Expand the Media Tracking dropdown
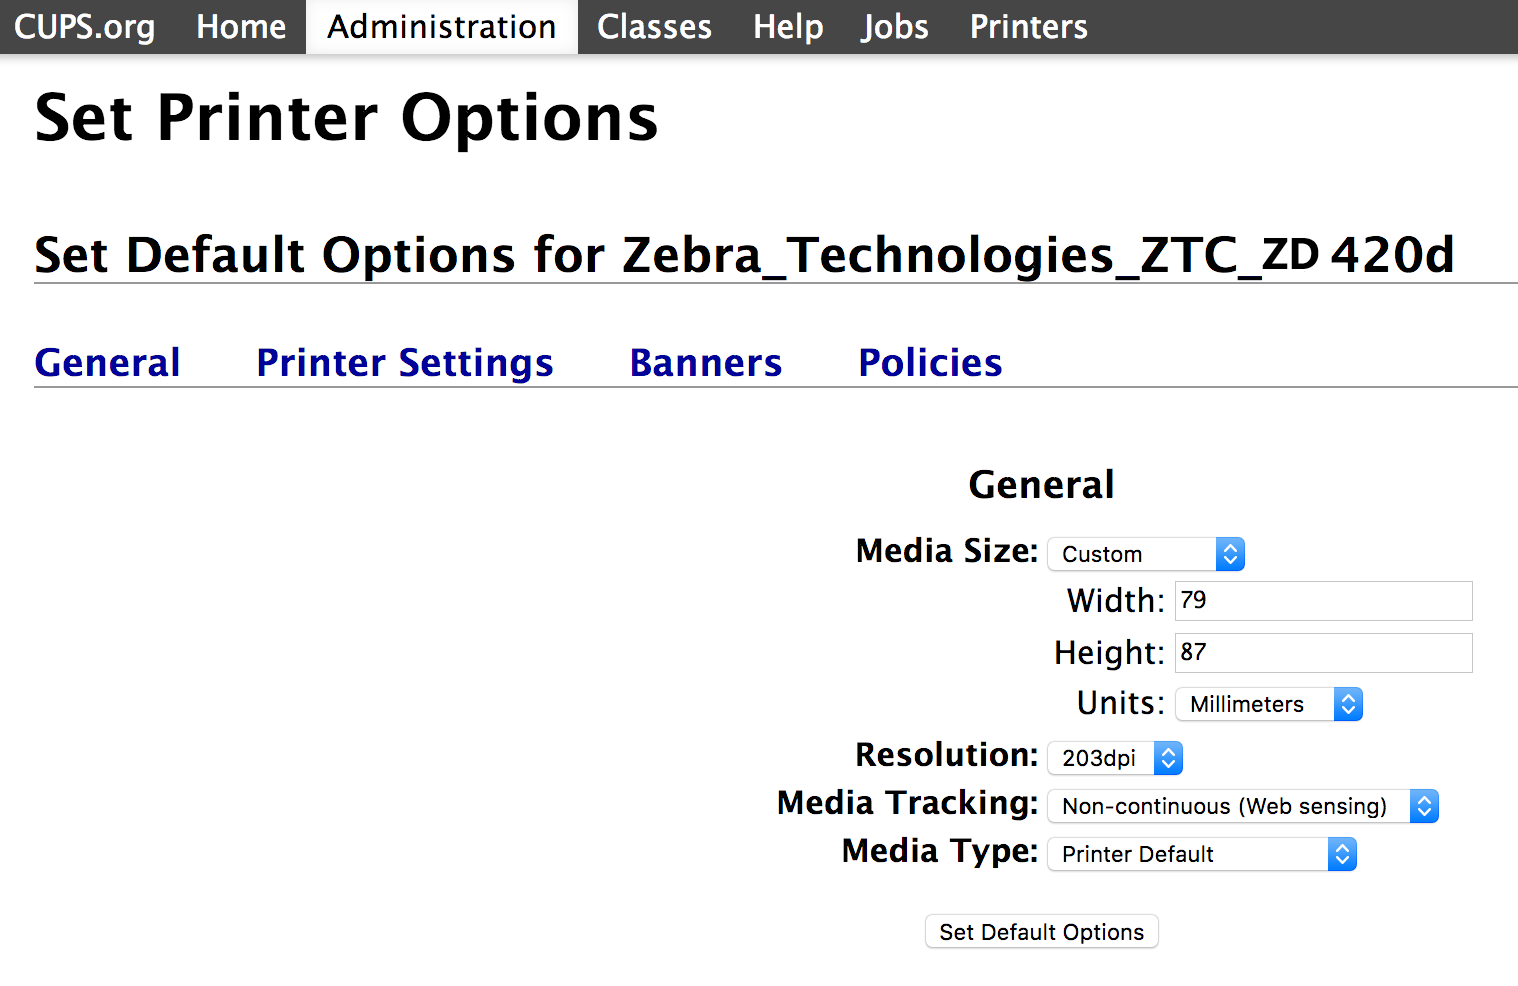The height and width of the screenshot is (986, 1518). (1243, 806)
